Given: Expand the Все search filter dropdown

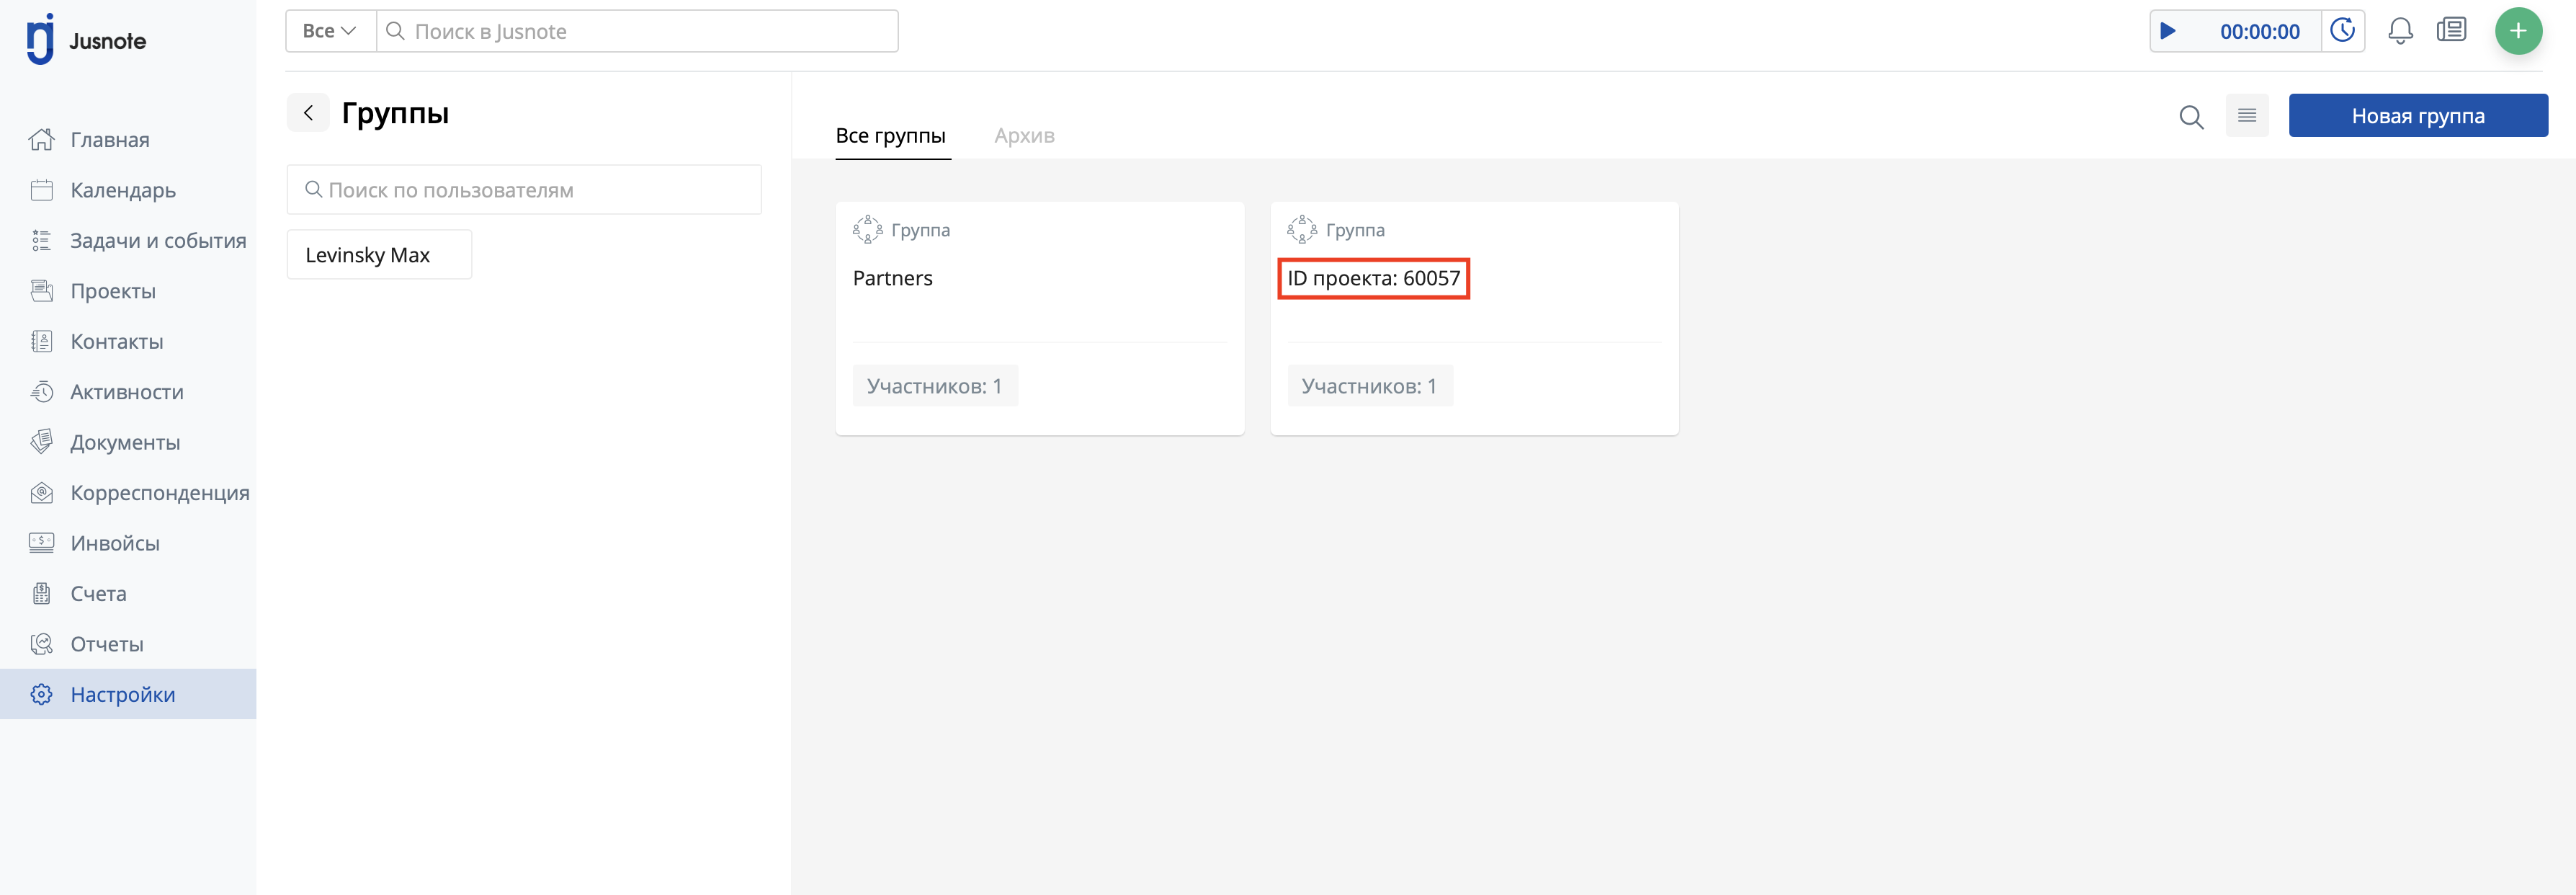Looking at the screenshot, I should tap(330, 31).
